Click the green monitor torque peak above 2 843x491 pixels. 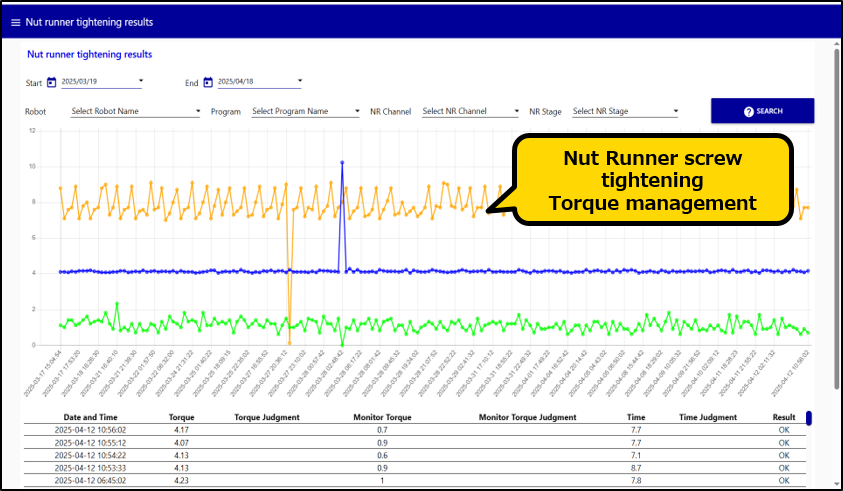pyautogui.click(x=117, y=304)
